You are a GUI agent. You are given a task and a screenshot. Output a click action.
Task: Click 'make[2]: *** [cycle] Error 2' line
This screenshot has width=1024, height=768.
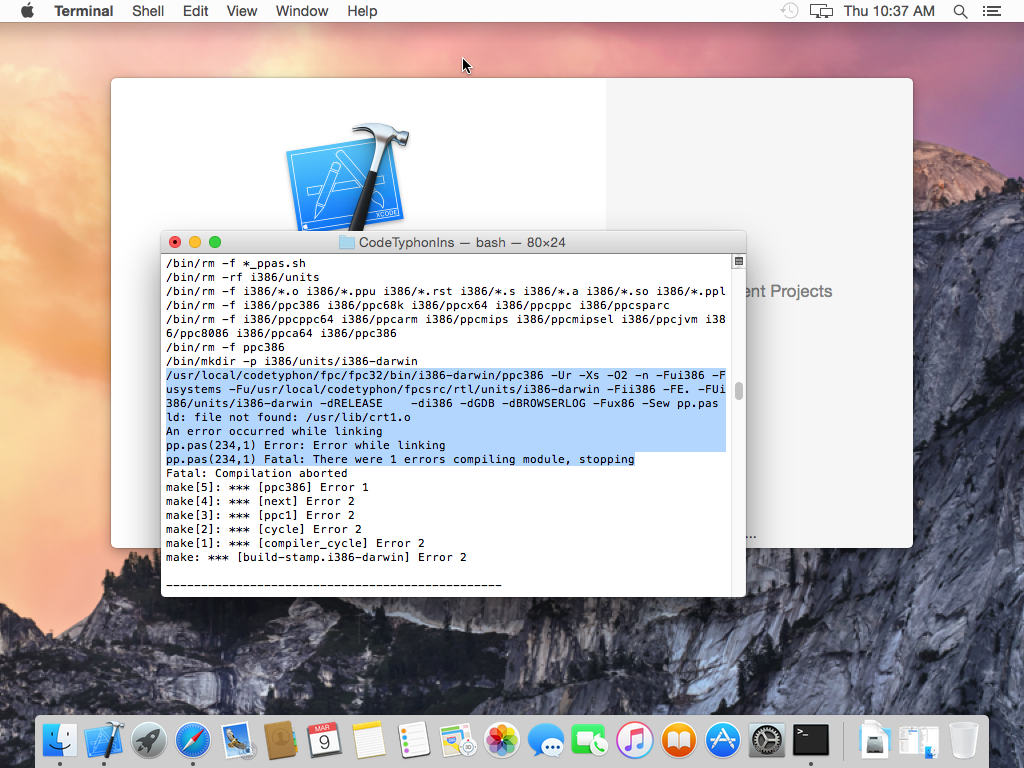[264, 530]
